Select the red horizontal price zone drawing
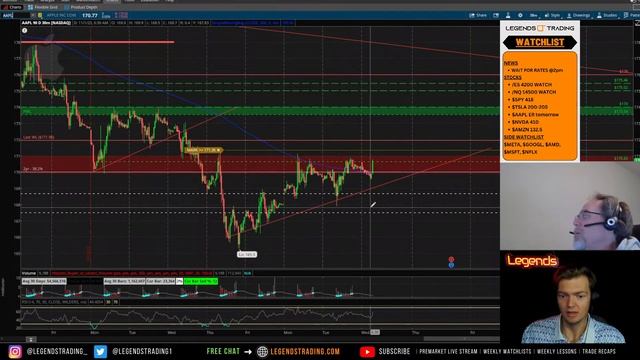Screen dimensions: 640x360 click(x=260, y=164)
